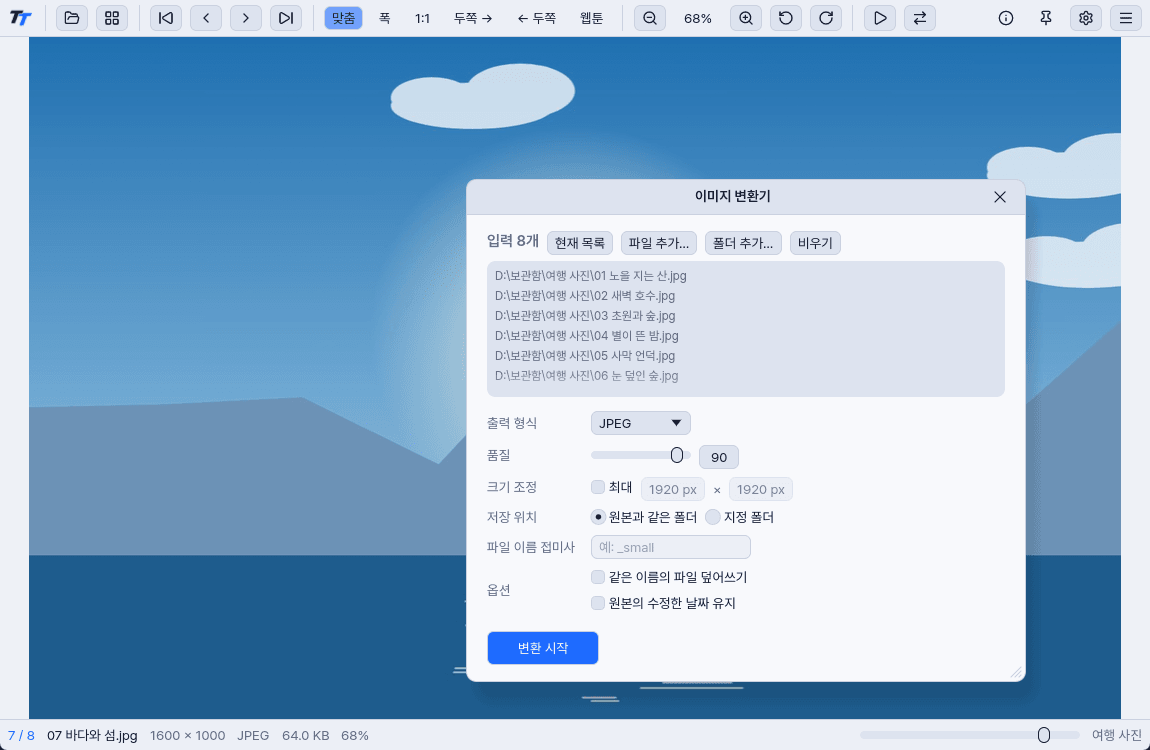Check 원본의 수정한 날짜 유지
The image size is (1150, 750).
(x=598, y=603)
